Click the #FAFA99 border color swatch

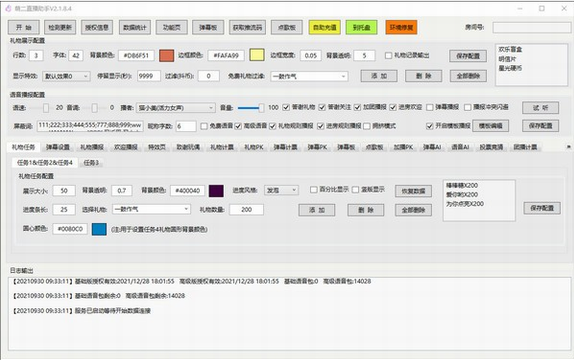(x=257, y=55)
